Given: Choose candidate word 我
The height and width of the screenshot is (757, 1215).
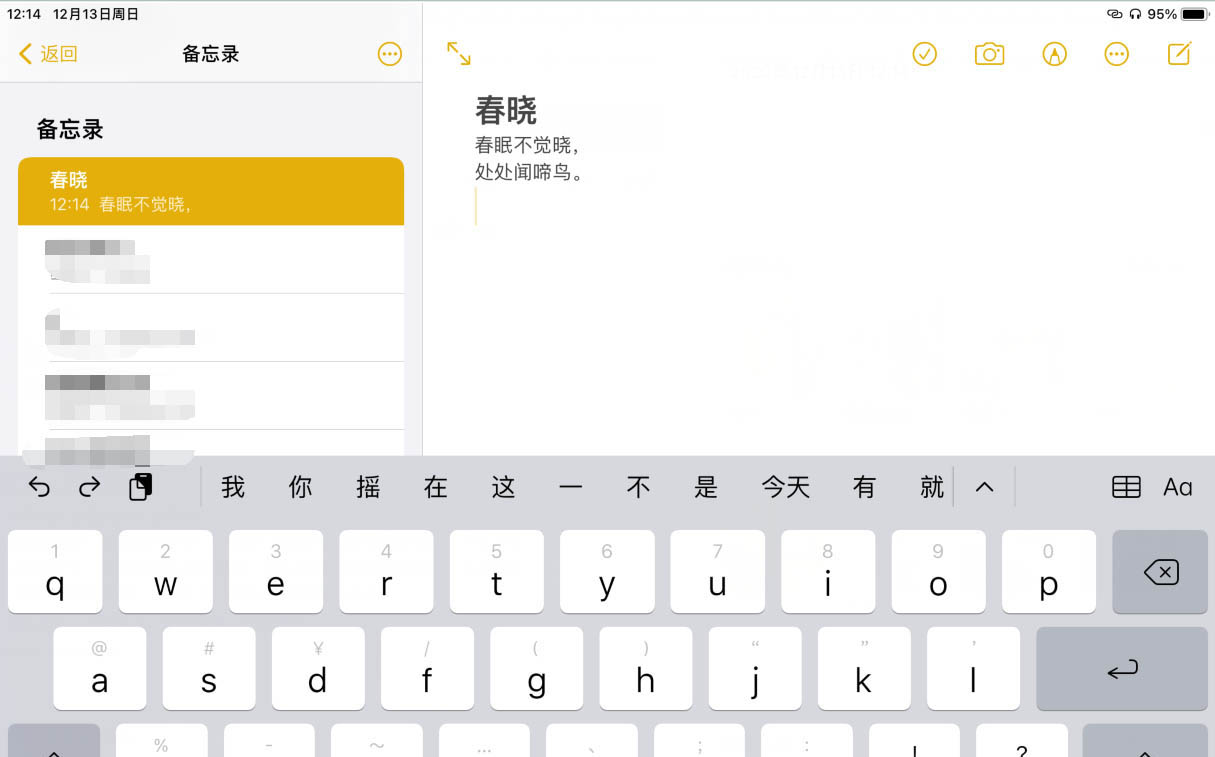Looking at the screenshot, I should [233, 487].
